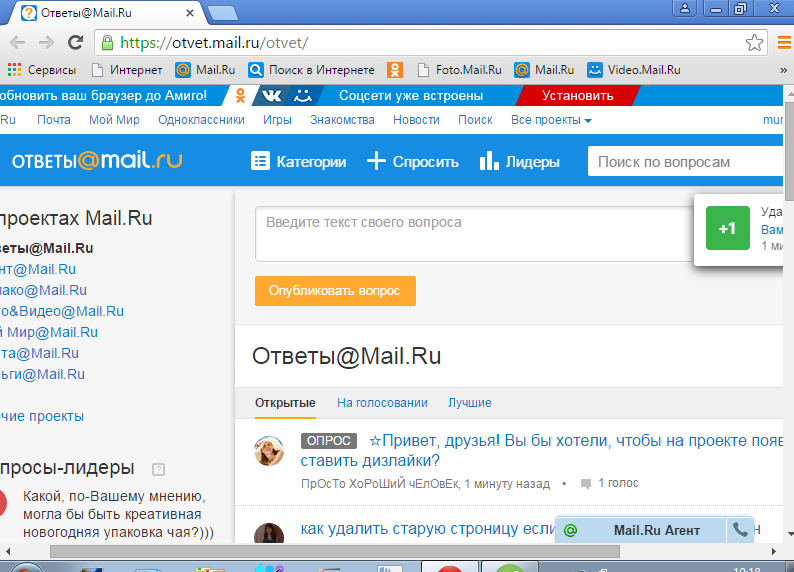Open Новости in the portal navigation

pyautogui.click(x=416, y=120)
